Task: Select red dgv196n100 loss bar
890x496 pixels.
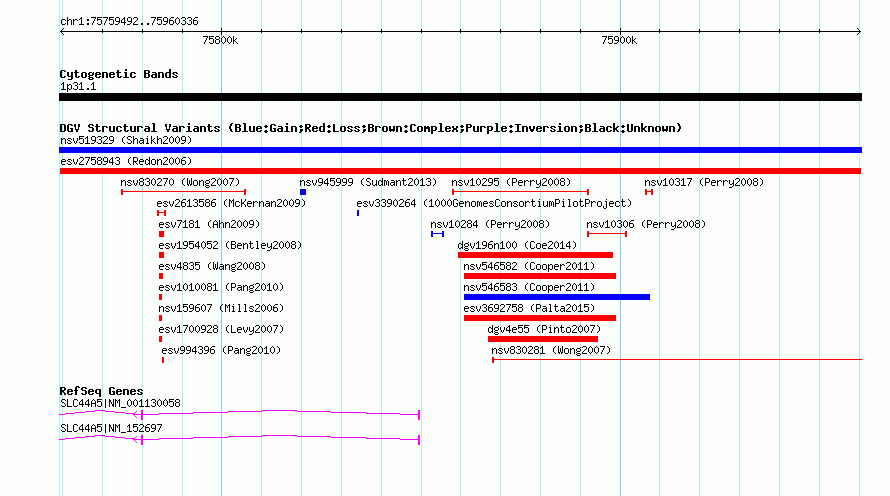Action: (x=535, y=255)
